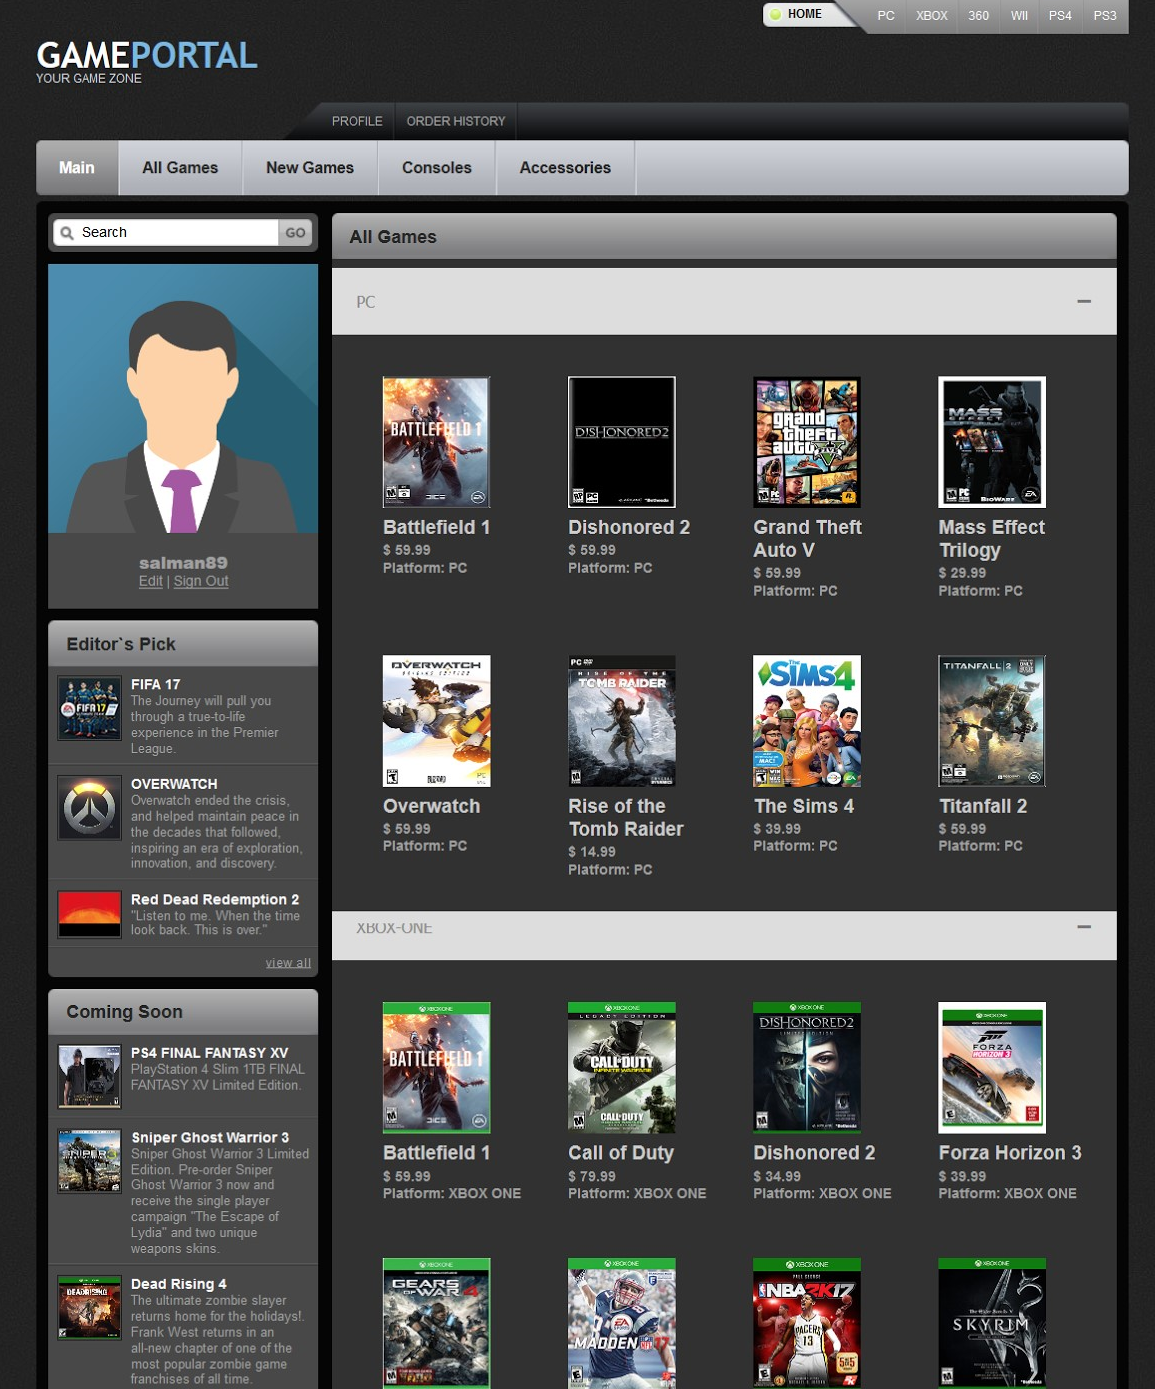Select the XBOX platform tab
Screen dimensions: 1155x1389
coord(931,16)
